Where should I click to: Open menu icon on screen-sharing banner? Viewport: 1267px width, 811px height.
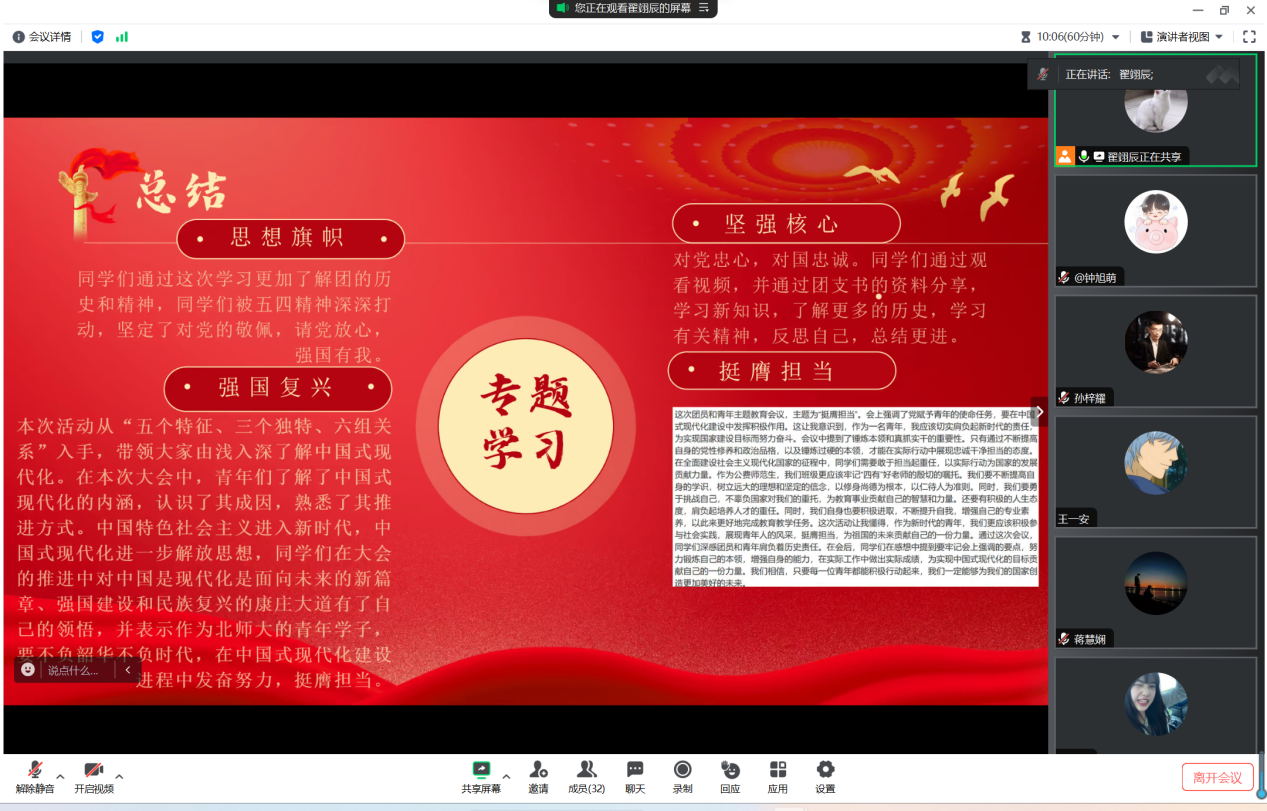pos(704,8)
